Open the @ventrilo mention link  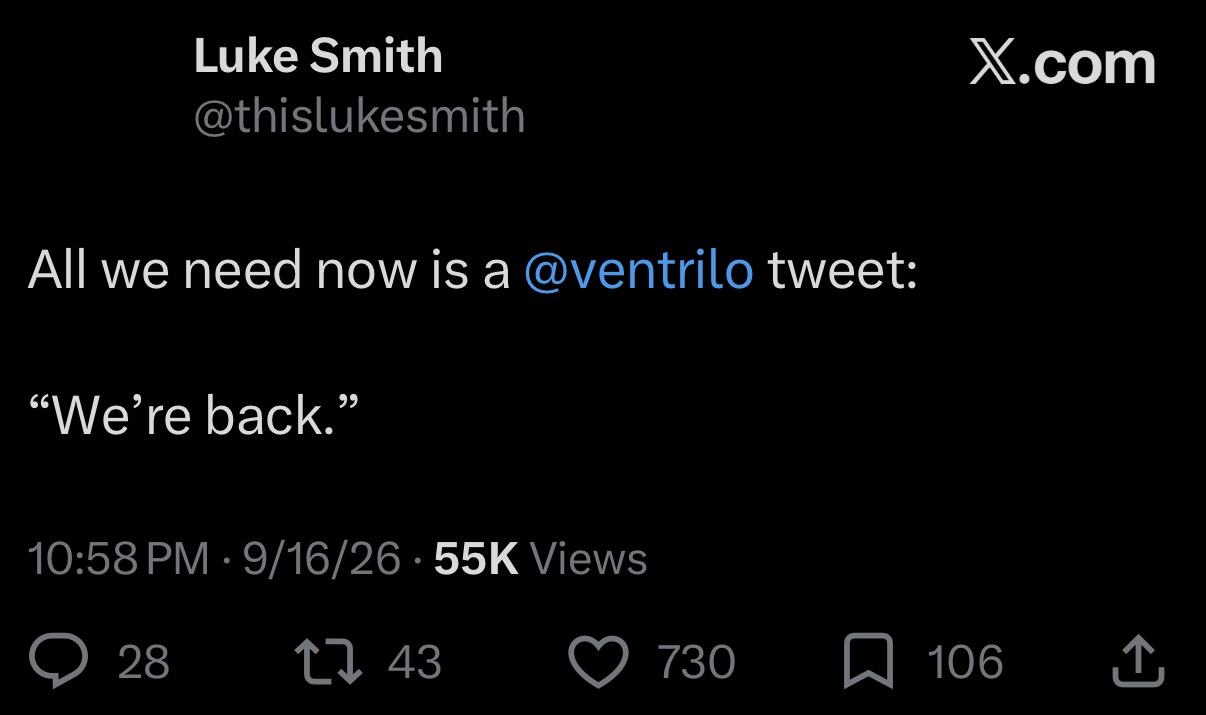[x=638, y=271]
